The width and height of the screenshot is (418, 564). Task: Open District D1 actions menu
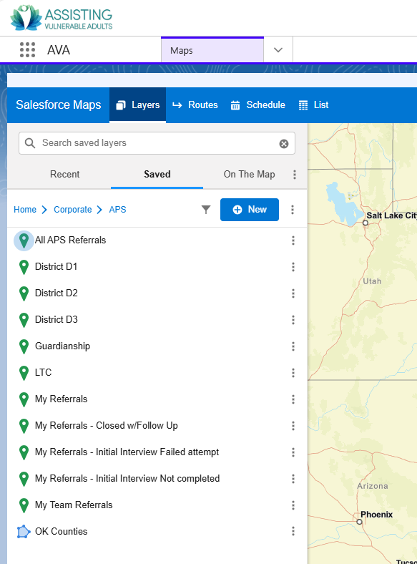click(293, 267)
